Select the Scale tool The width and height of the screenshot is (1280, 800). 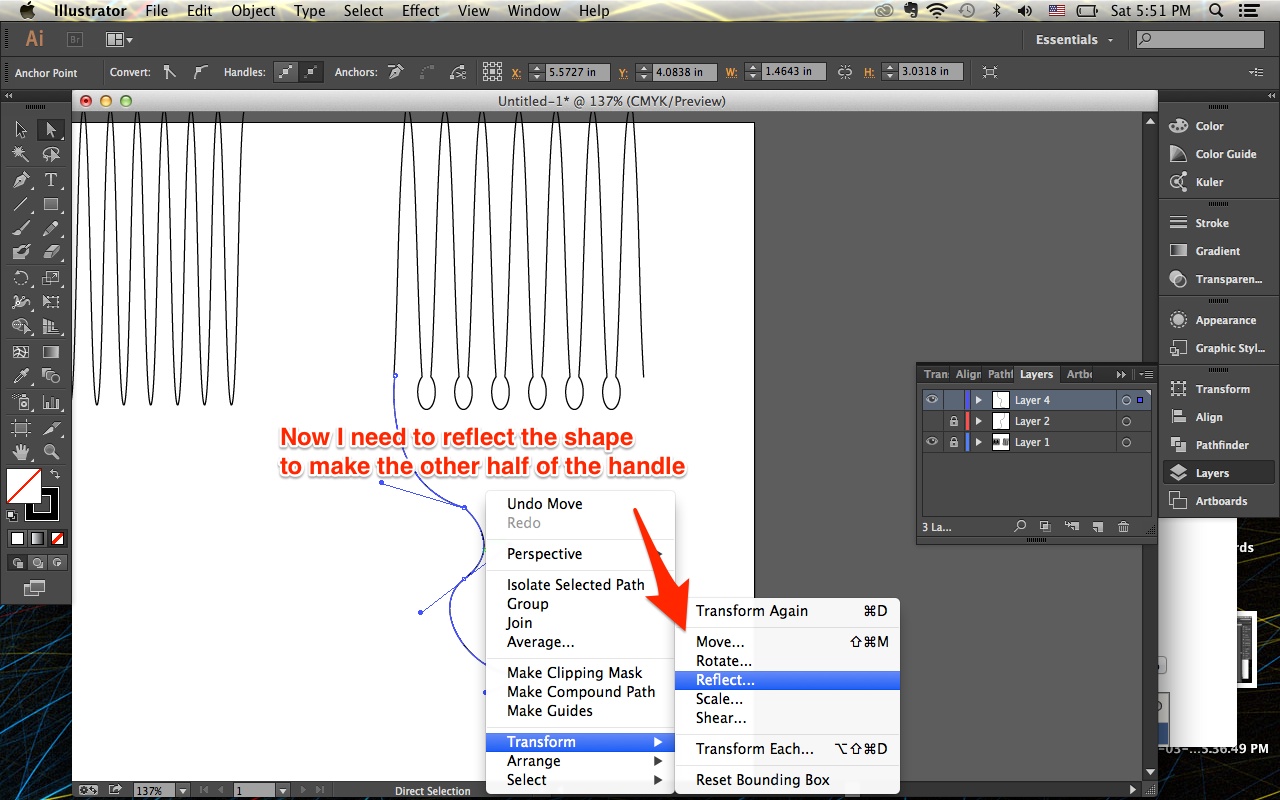(x=51, y=278)
